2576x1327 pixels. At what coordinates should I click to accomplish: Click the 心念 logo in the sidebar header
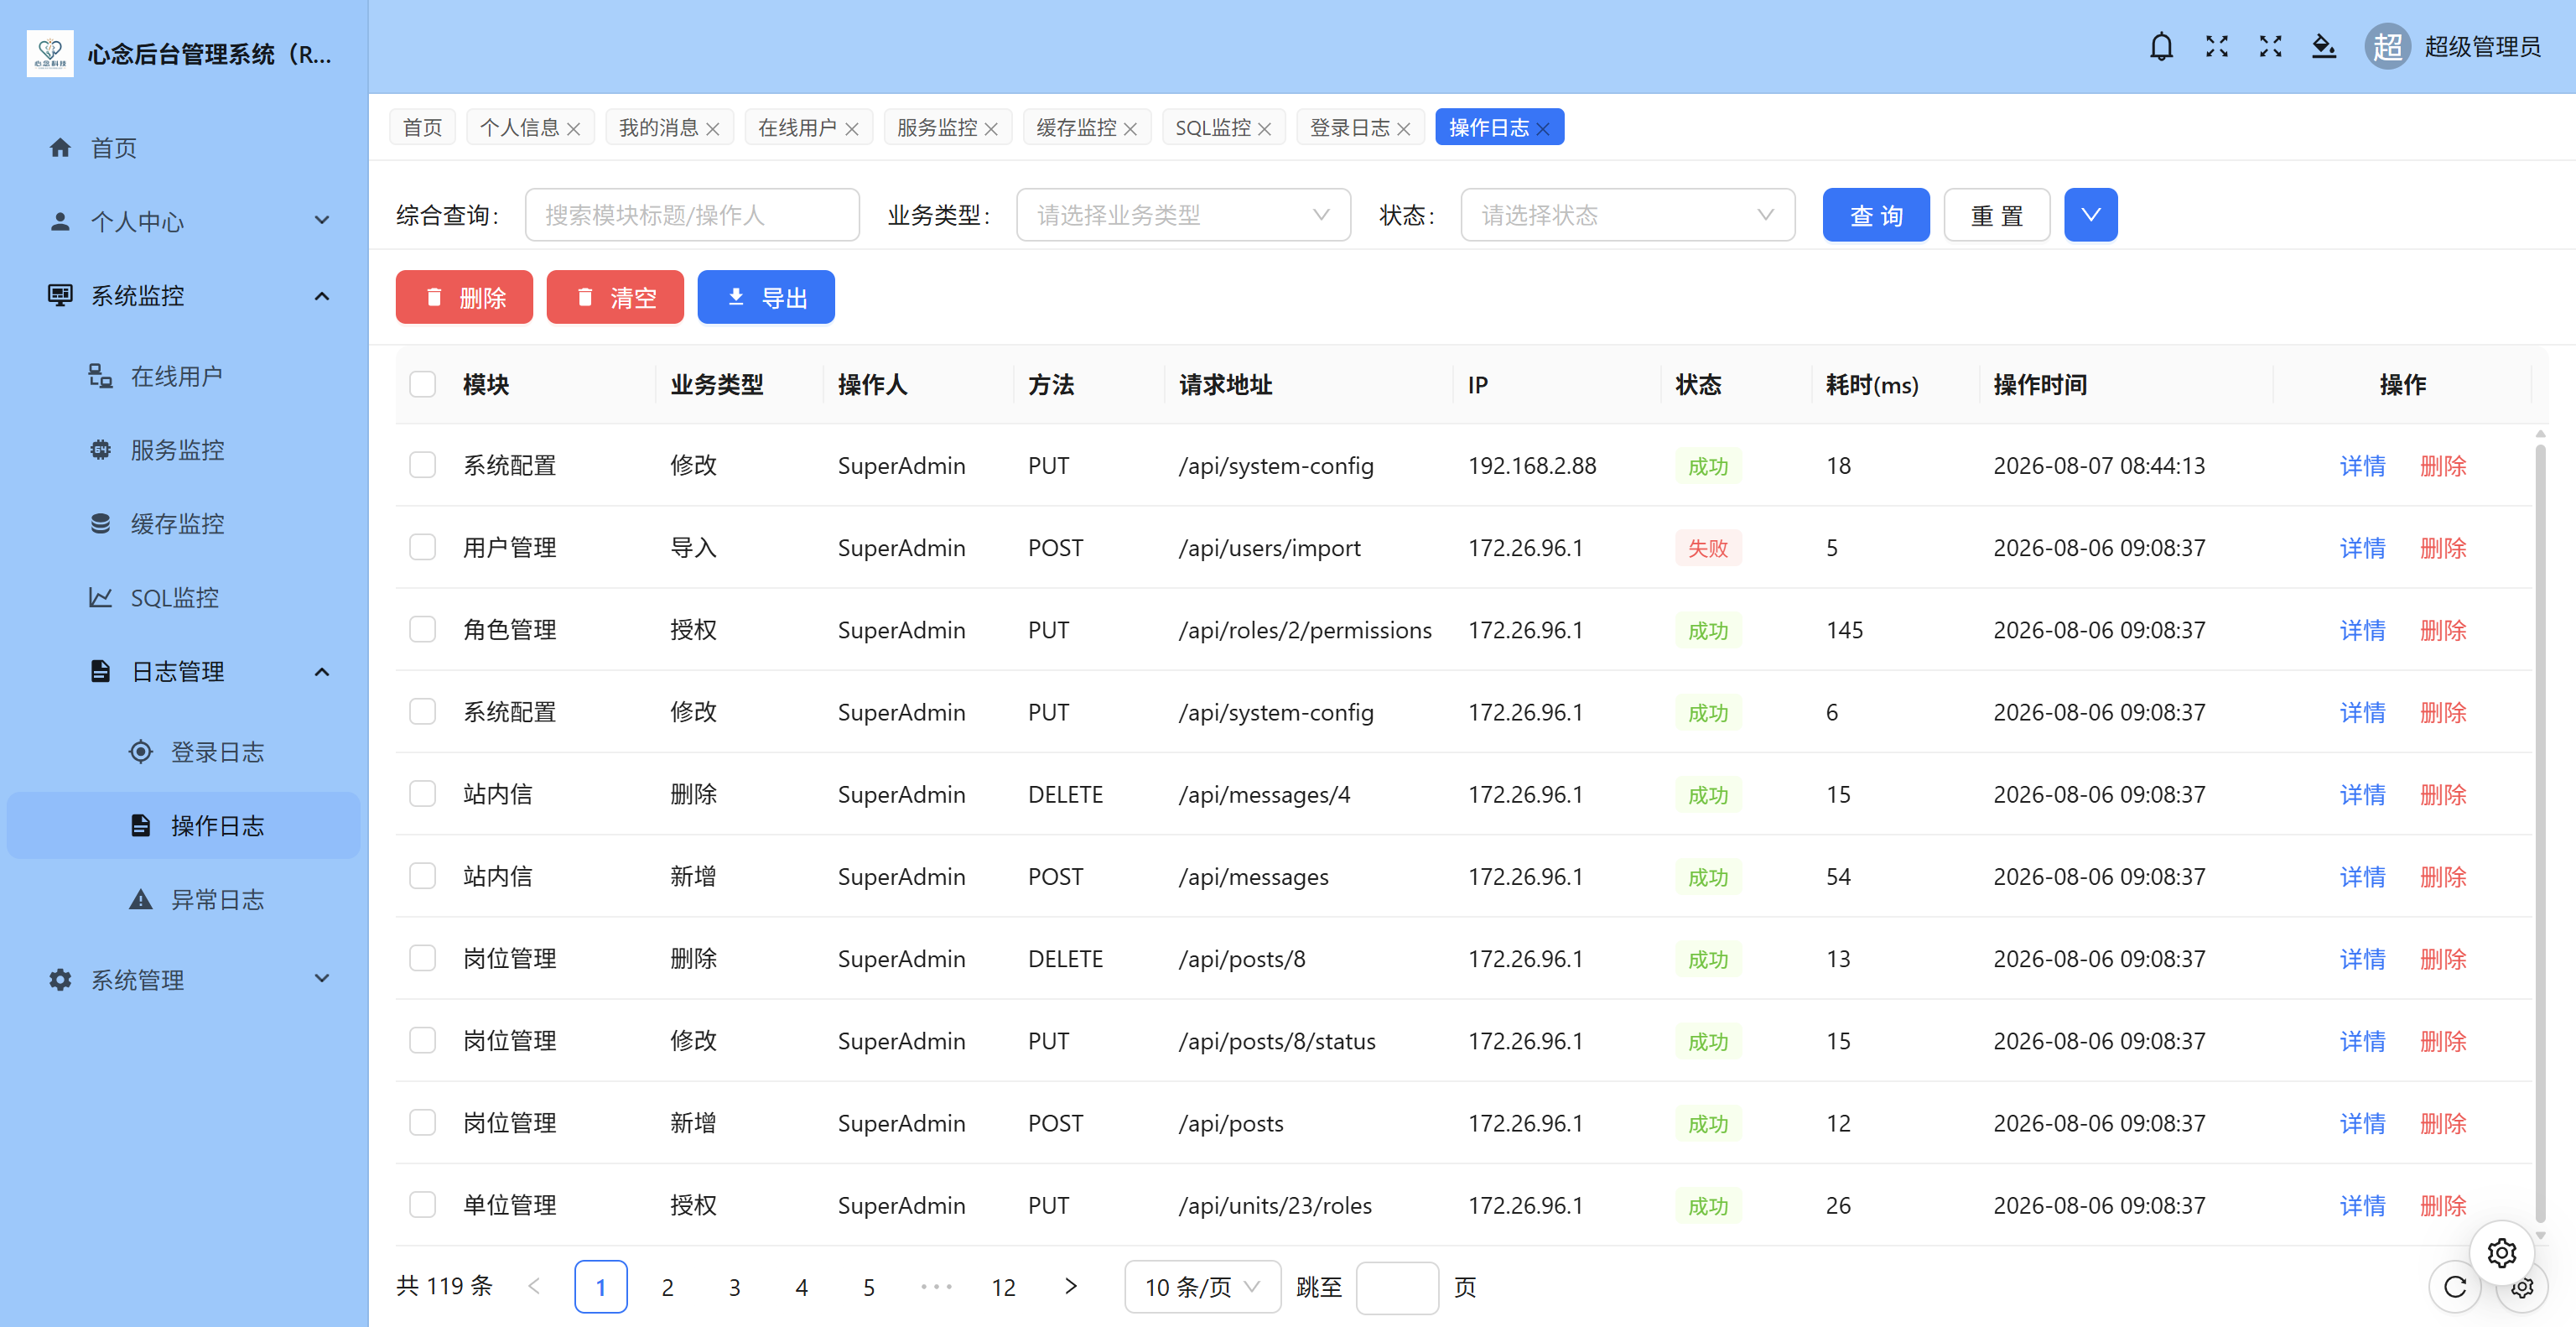pyautogui.click(x=50, y=53)
